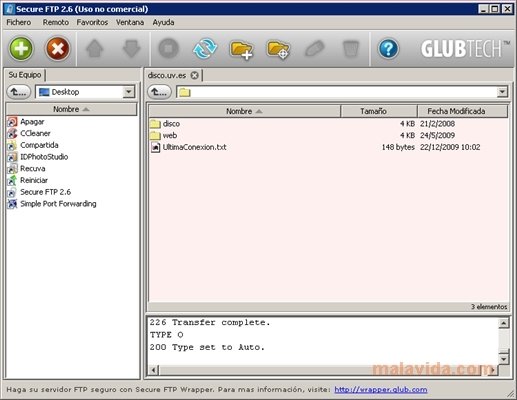
Task: Click the 148 bytes size cell
Action: (398, 147)
